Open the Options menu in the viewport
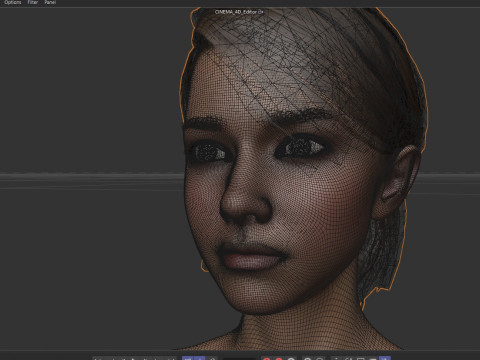Image resolution: width=480 pixels, height=360 pixels. click(x=13, y=2)
